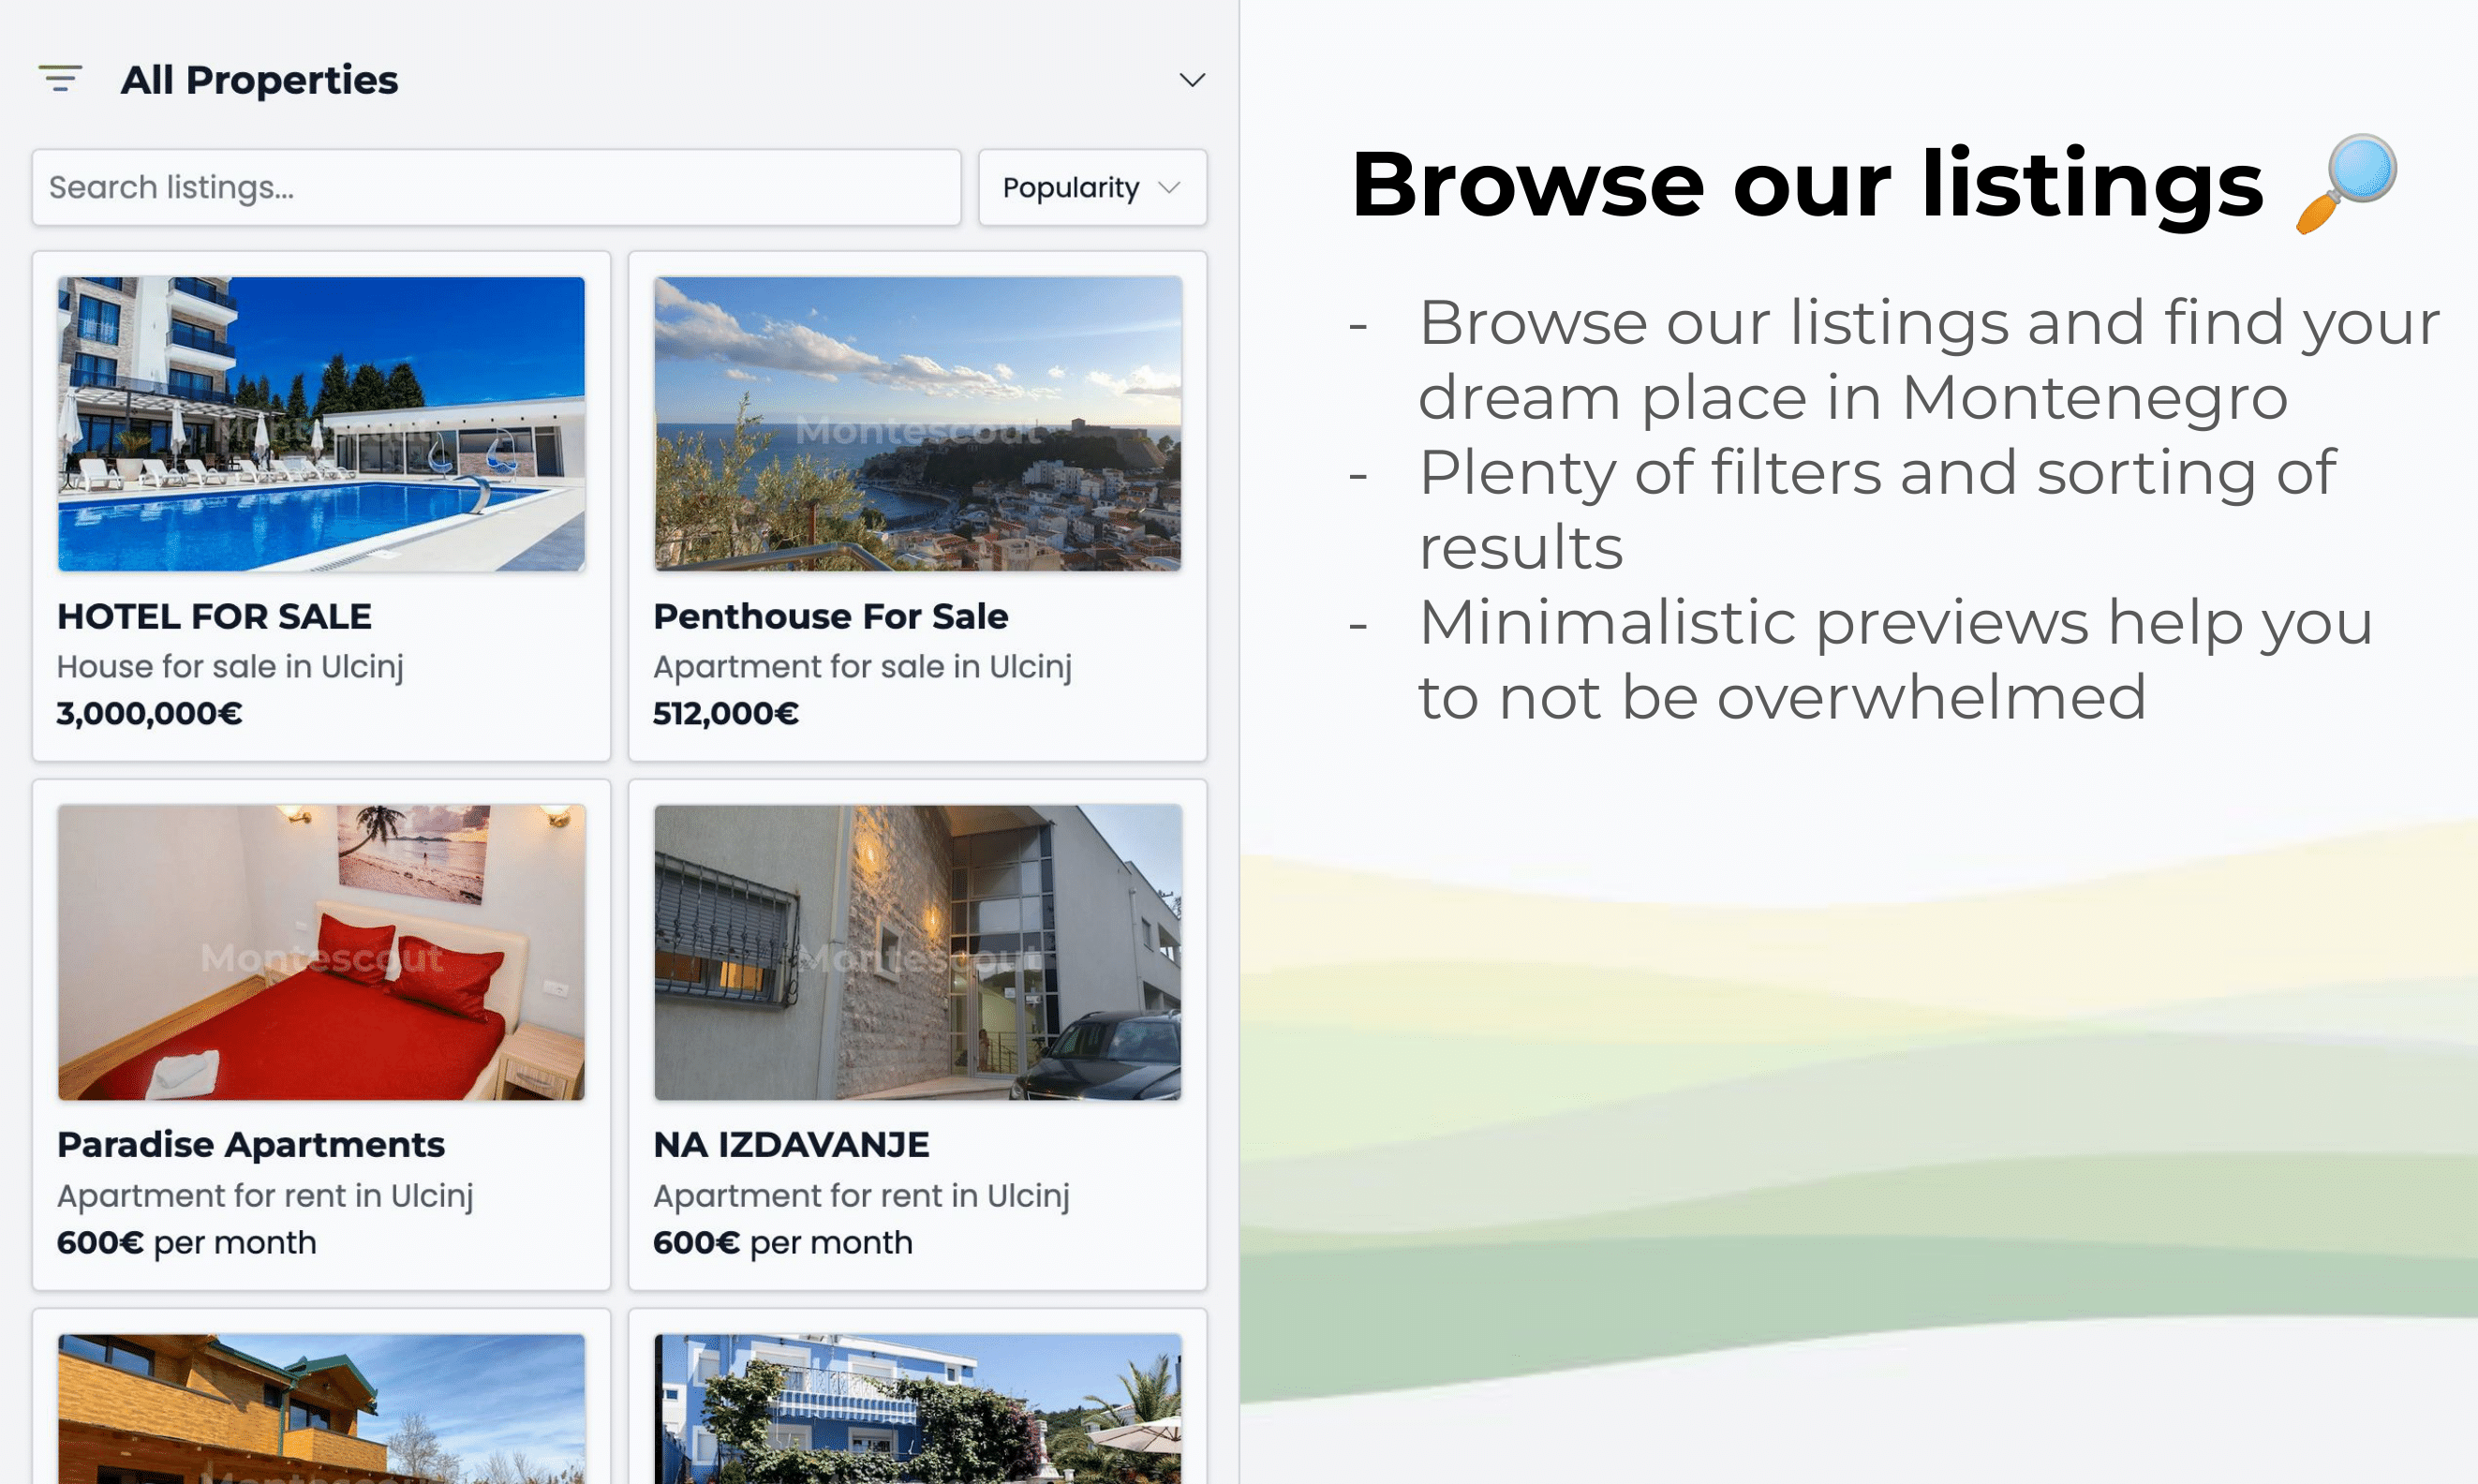This screenshot has height=1484, width=2478.
Task: Click the Penthouse For Sale title
Action: pos(830,616)
